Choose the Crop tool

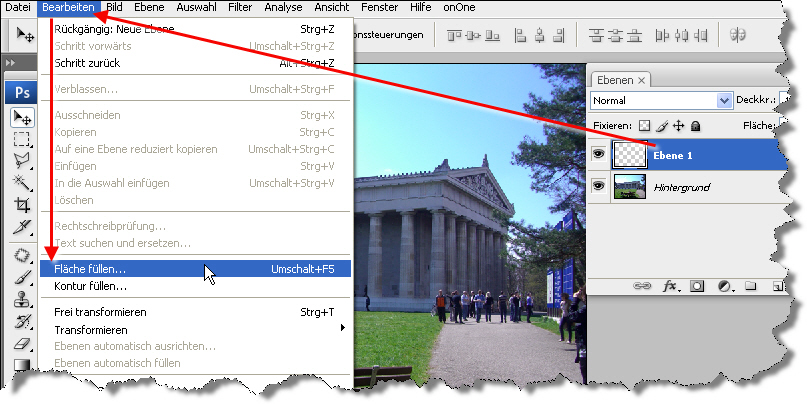click(21, 205)
